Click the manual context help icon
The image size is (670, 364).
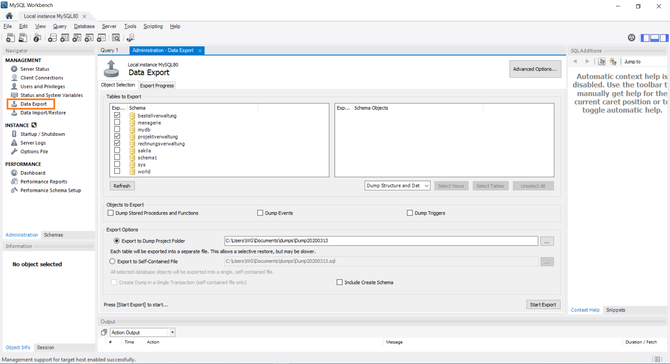pos(602,62)
